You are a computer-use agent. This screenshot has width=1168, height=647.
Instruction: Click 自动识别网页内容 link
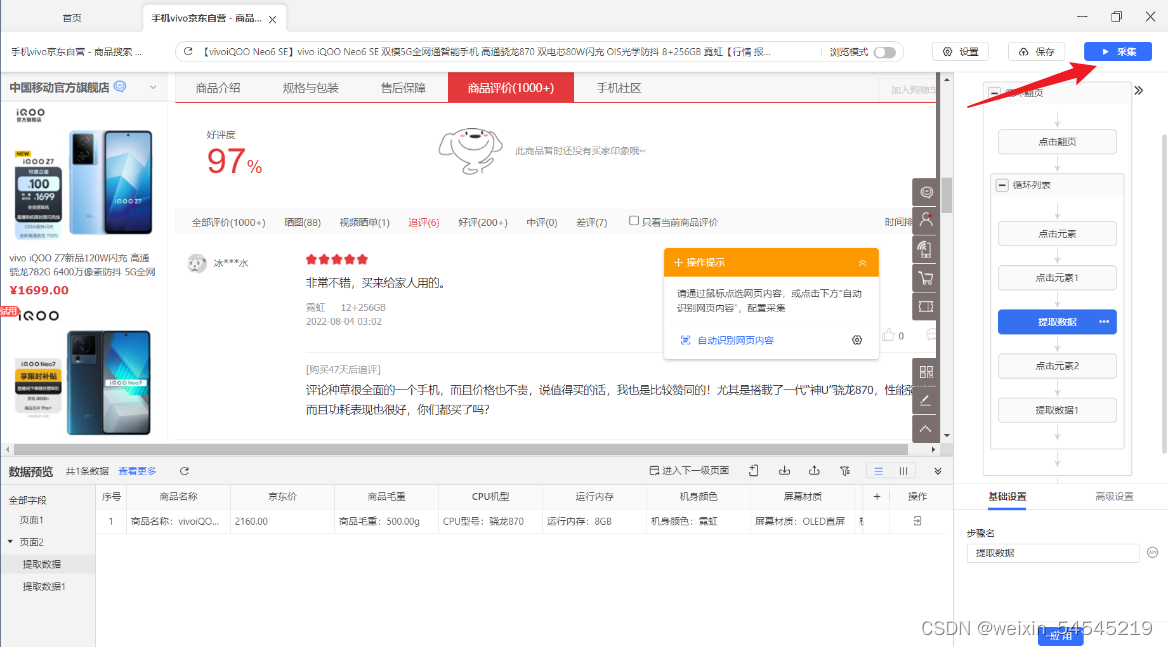coord(735,340)
